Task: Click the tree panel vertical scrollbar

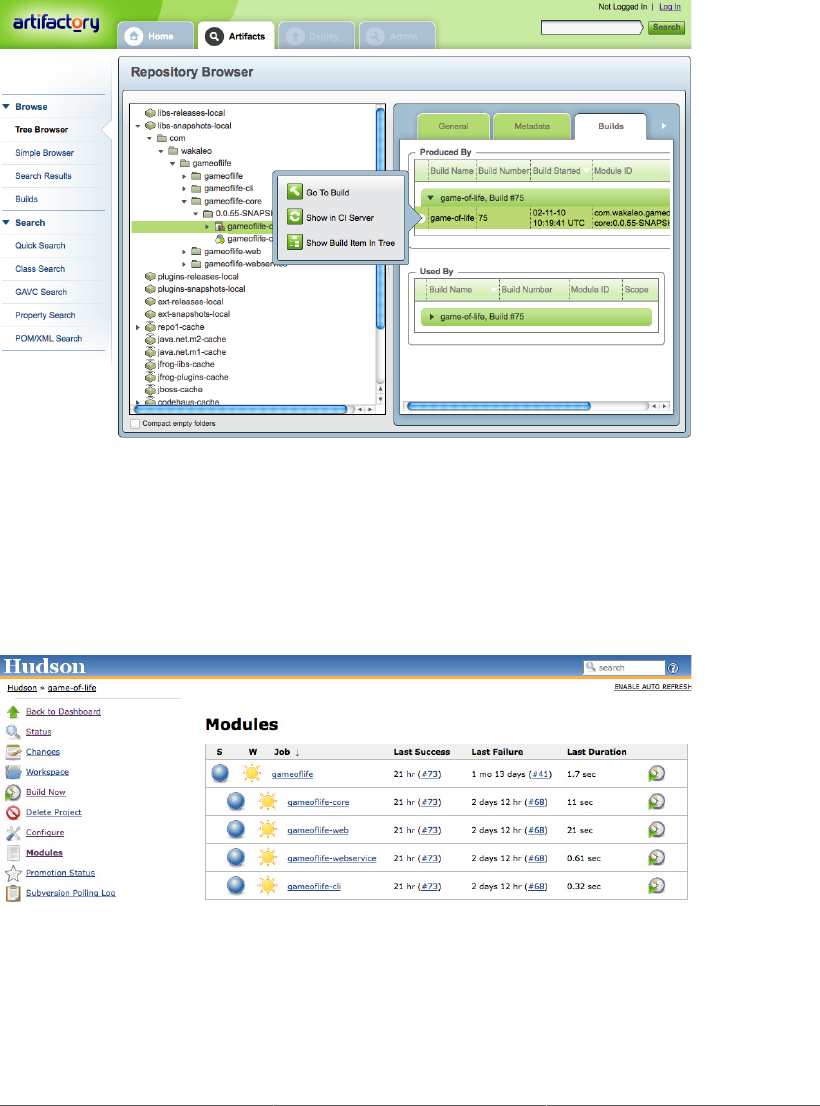Action: coord(381,219)
